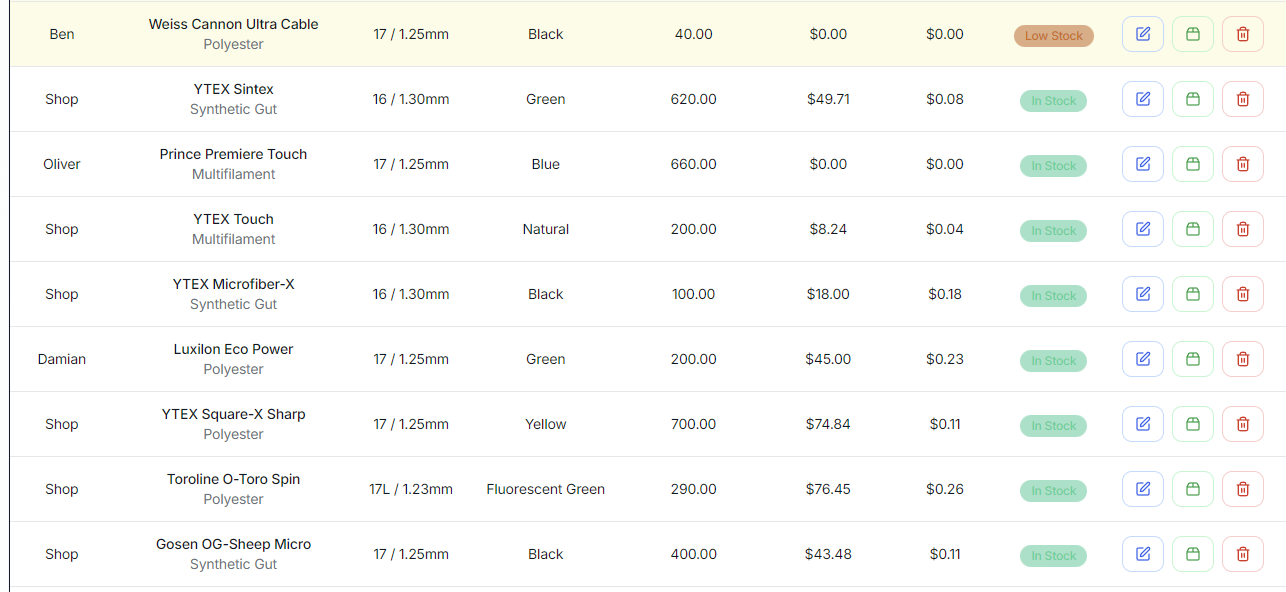This screenshot has height=592, width=1286.
Task: Click the green box icon for Weiss Cannon Ultra Cable
Action: (x=1193, y=34)
